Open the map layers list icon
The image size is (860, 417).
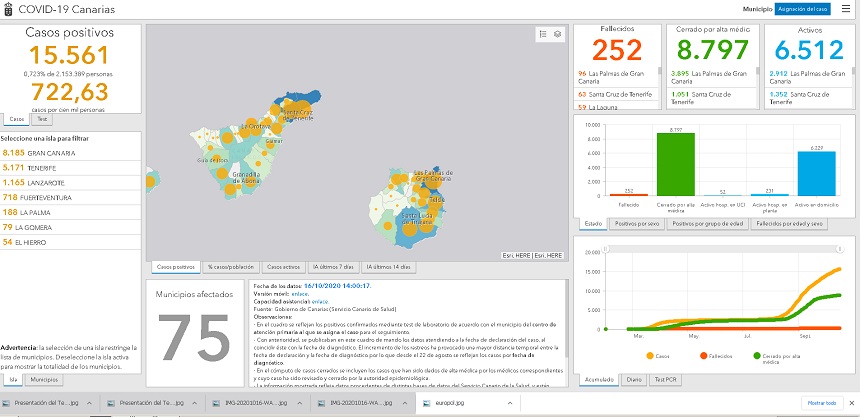point(557,34)
